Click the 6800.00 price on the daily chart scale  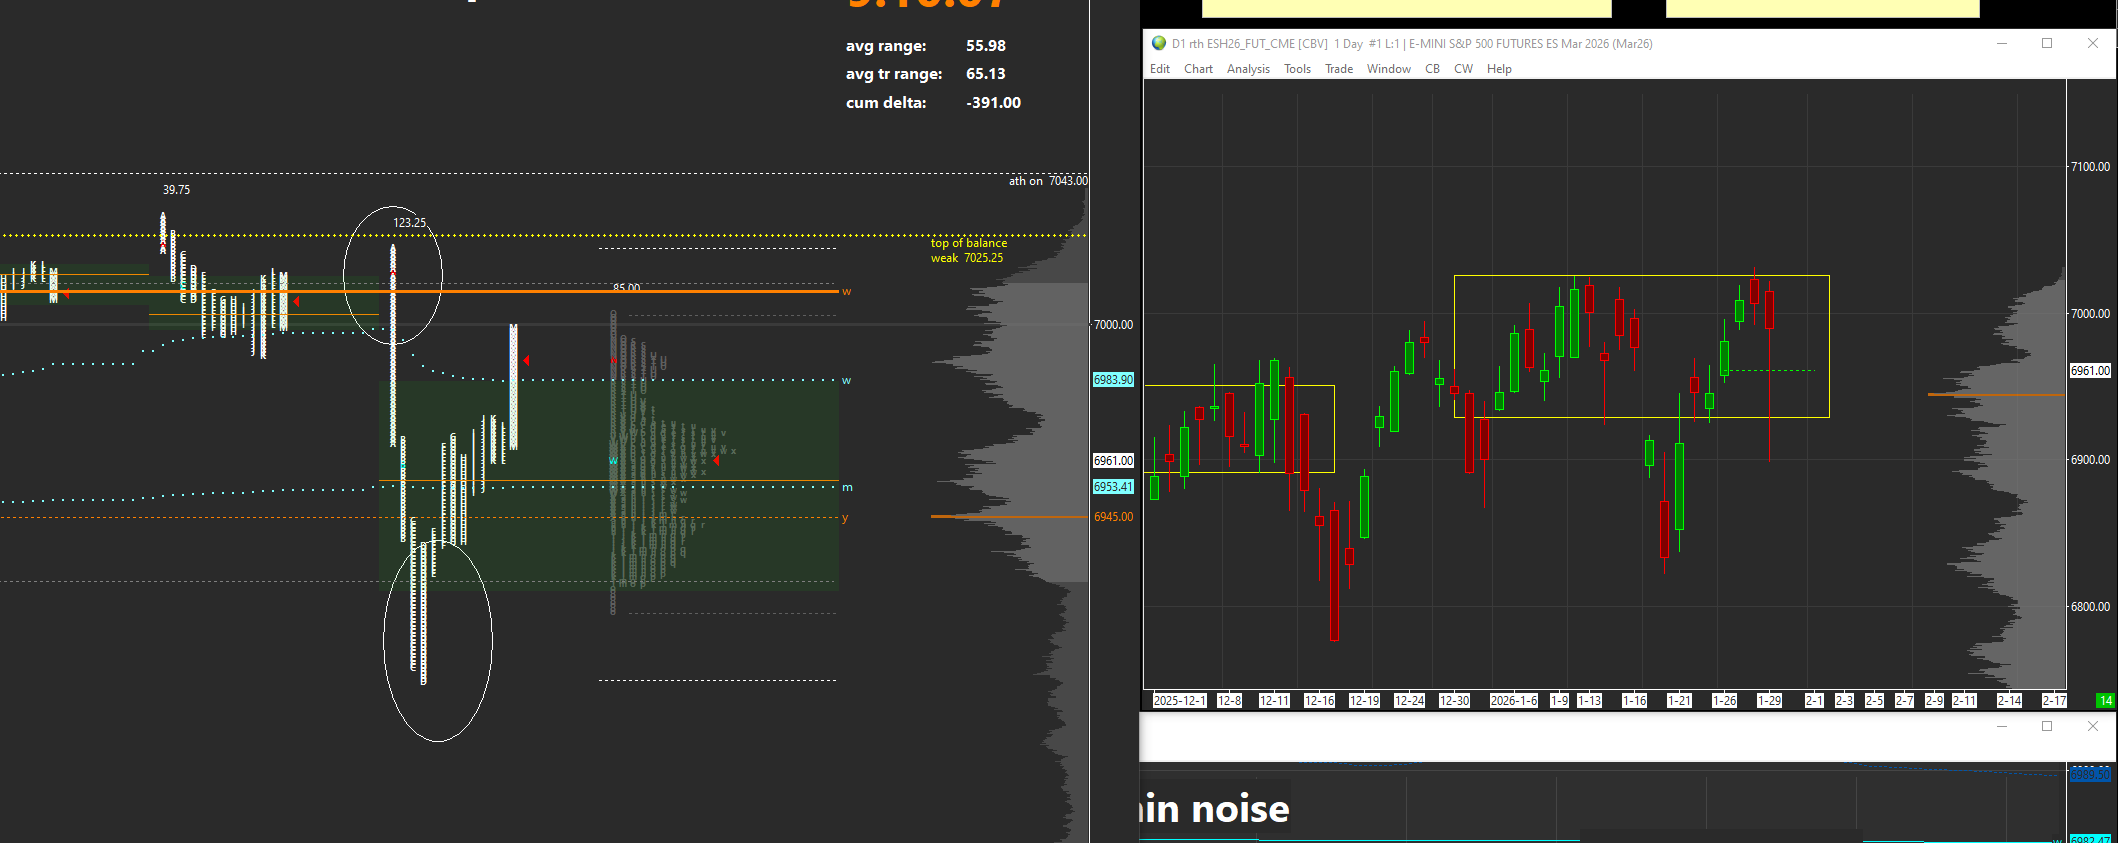point(2090,607)
